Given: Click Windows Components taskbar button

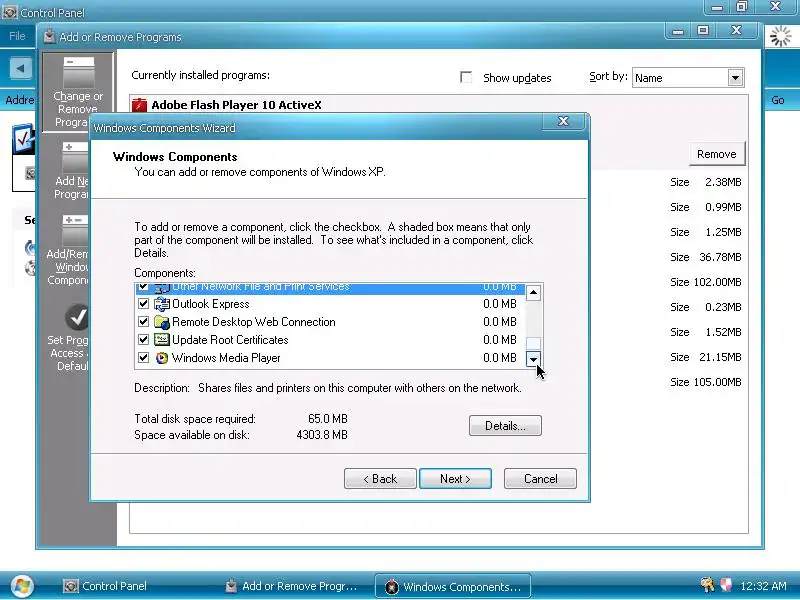Looking at the screenshot, I should pos(453,586).
